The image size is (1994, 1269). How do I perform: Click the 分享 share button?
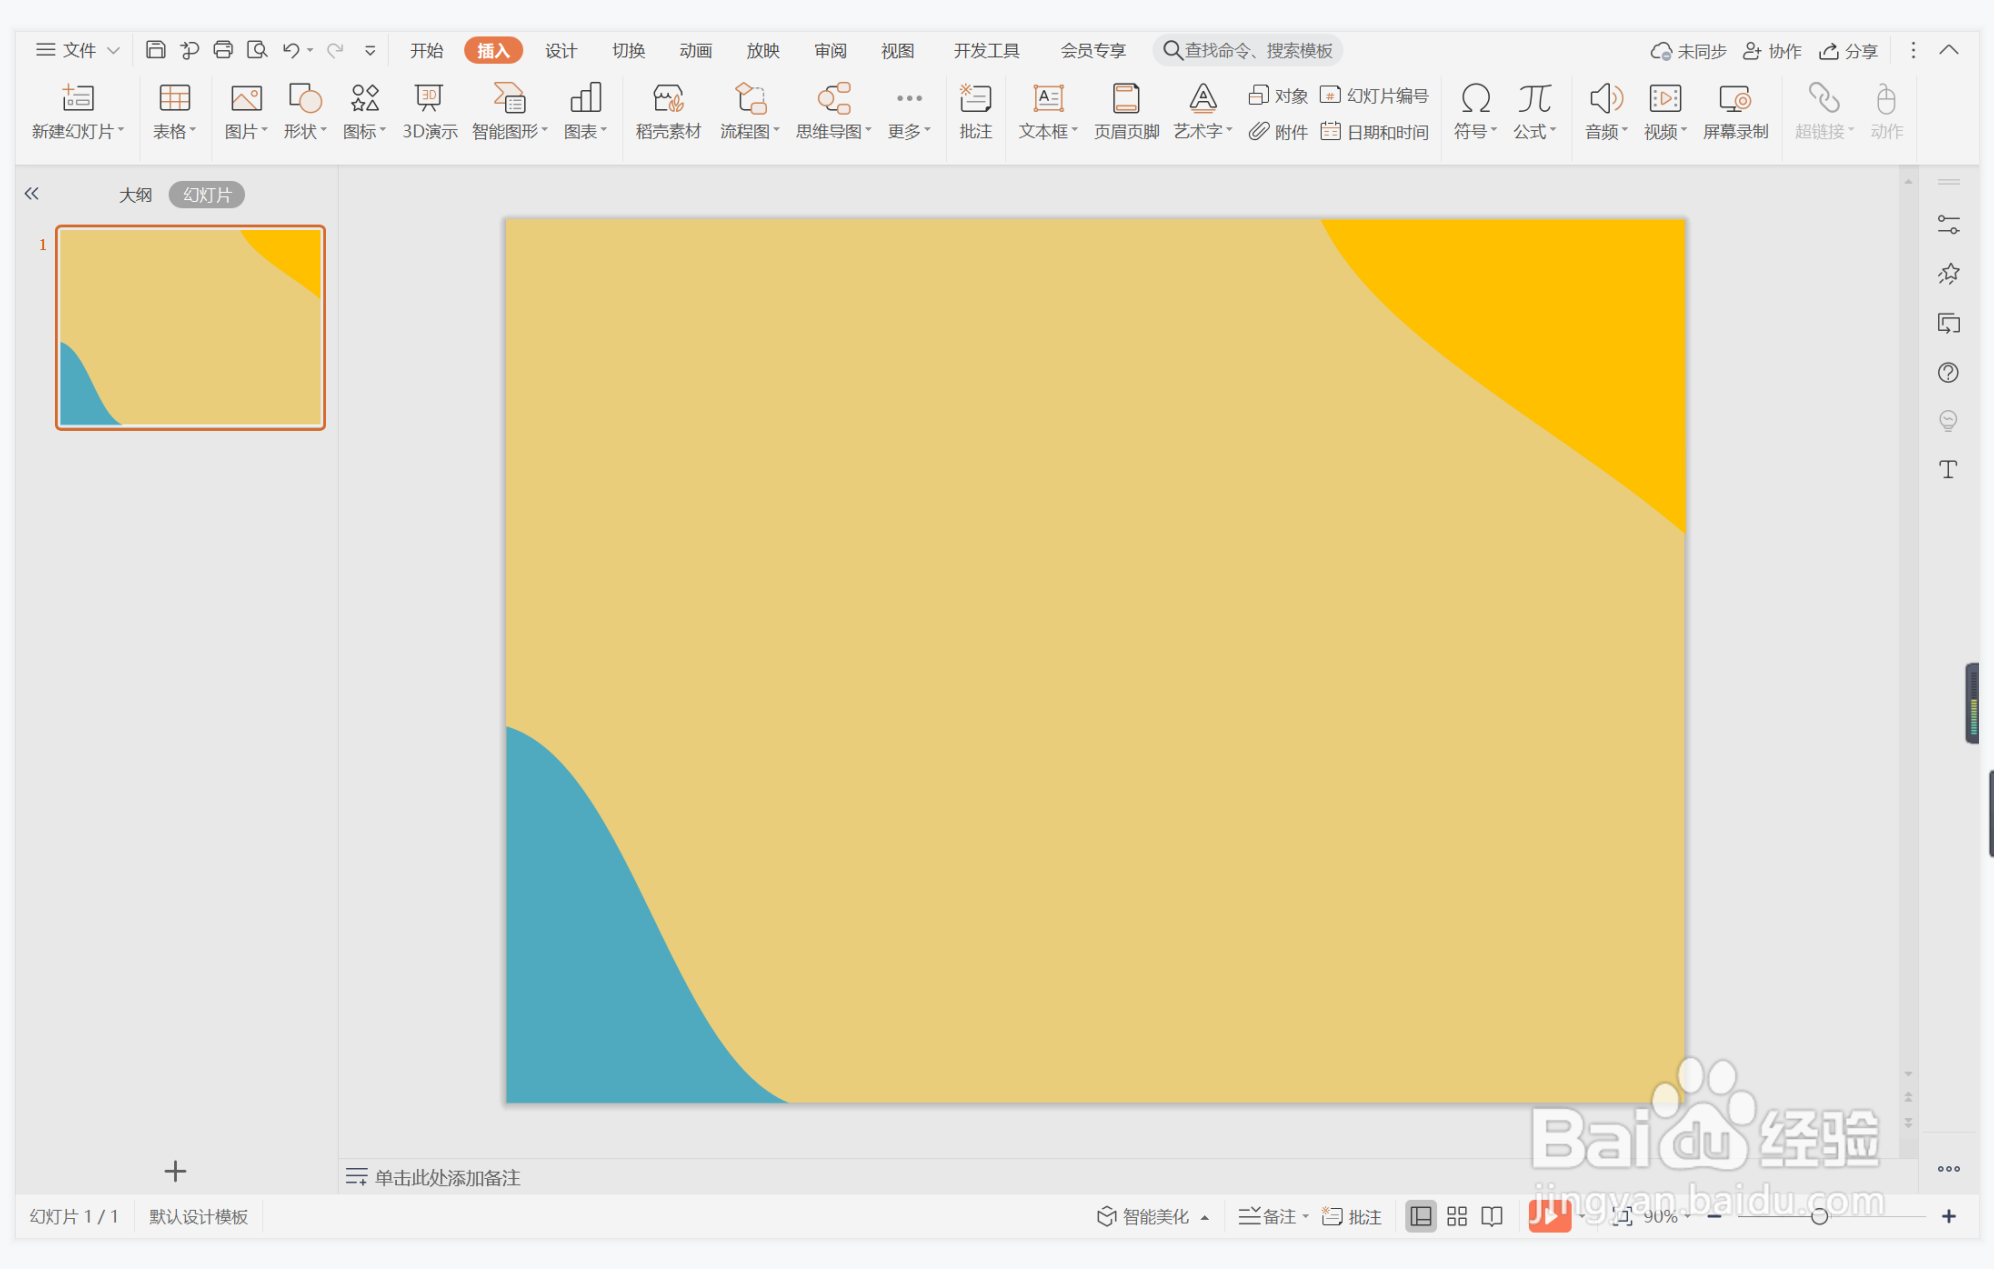1848,50
